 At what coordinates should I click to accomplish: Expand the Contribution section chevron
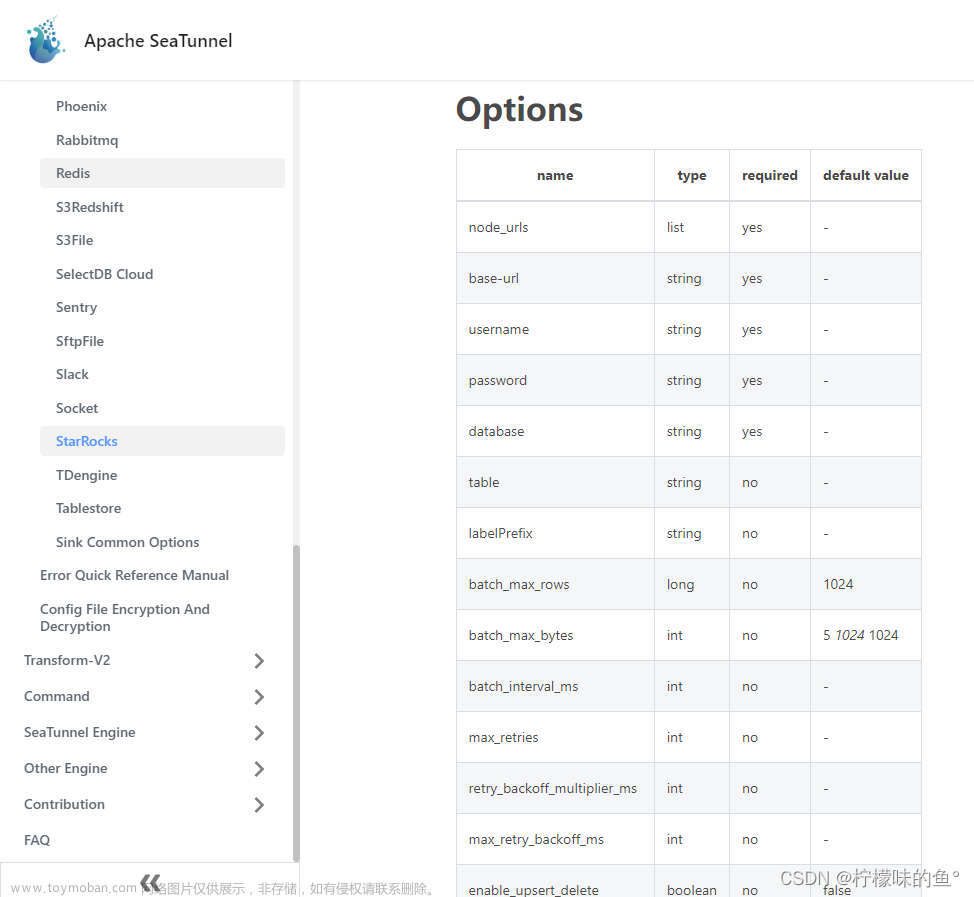point(259,805)
